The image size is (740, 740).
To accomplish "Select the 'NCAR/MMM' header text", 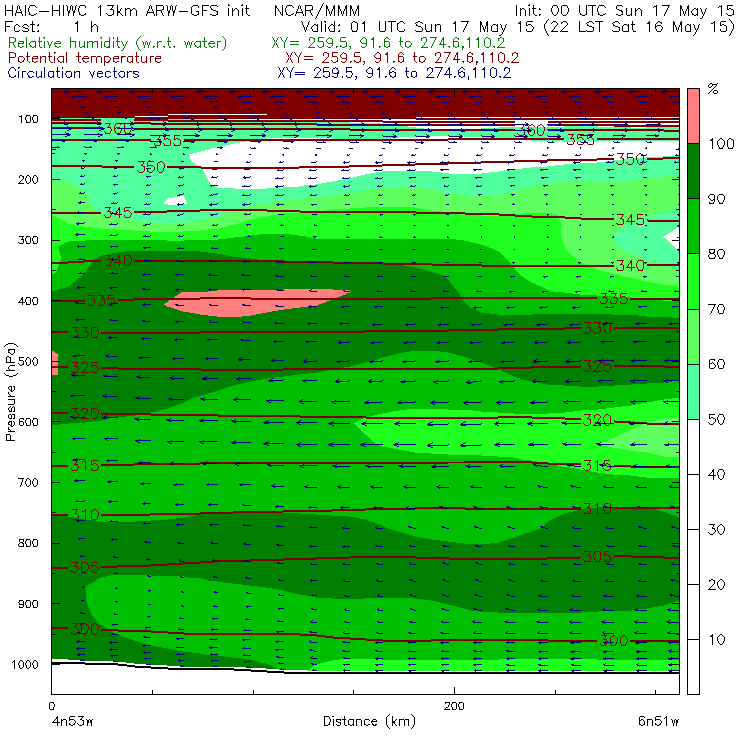I will tap(317, 11).
